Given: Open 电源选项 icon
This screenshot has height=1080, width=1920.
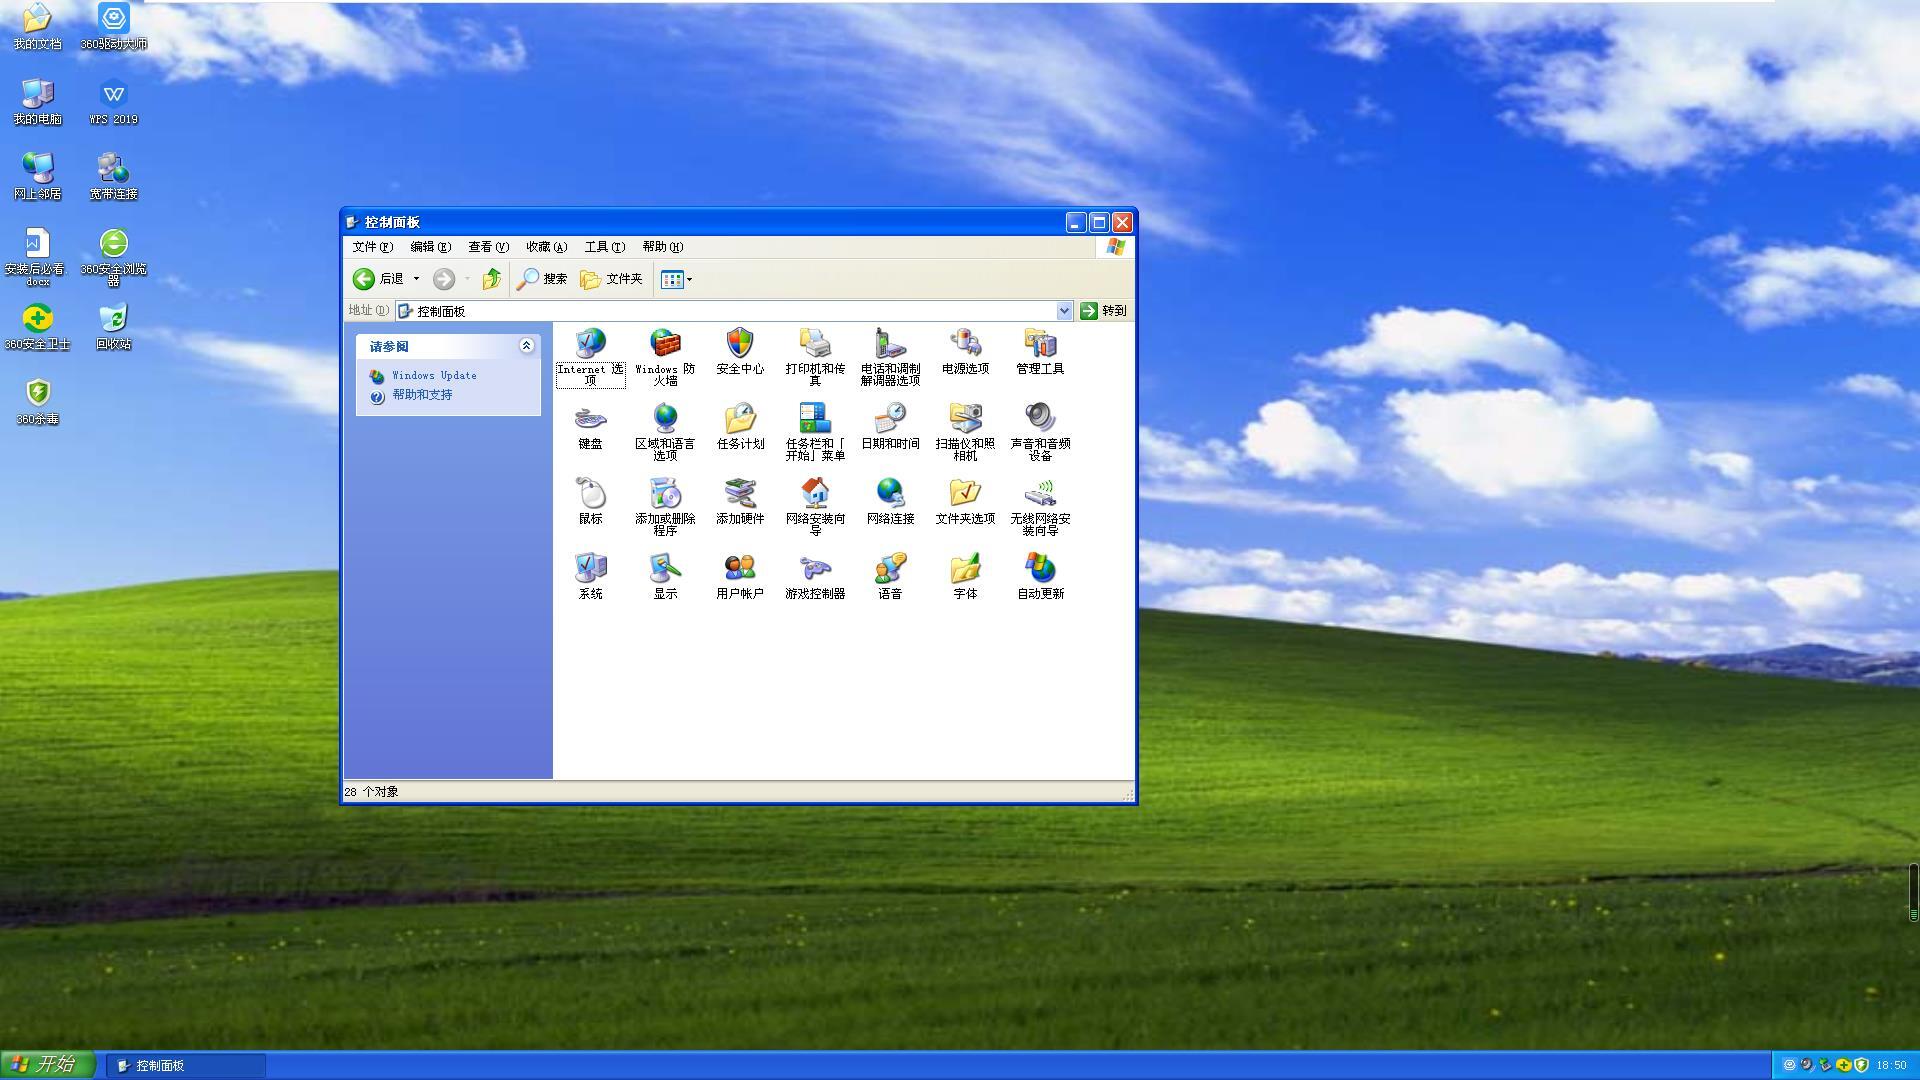Looking at the screenshot, I should [965, 351].
